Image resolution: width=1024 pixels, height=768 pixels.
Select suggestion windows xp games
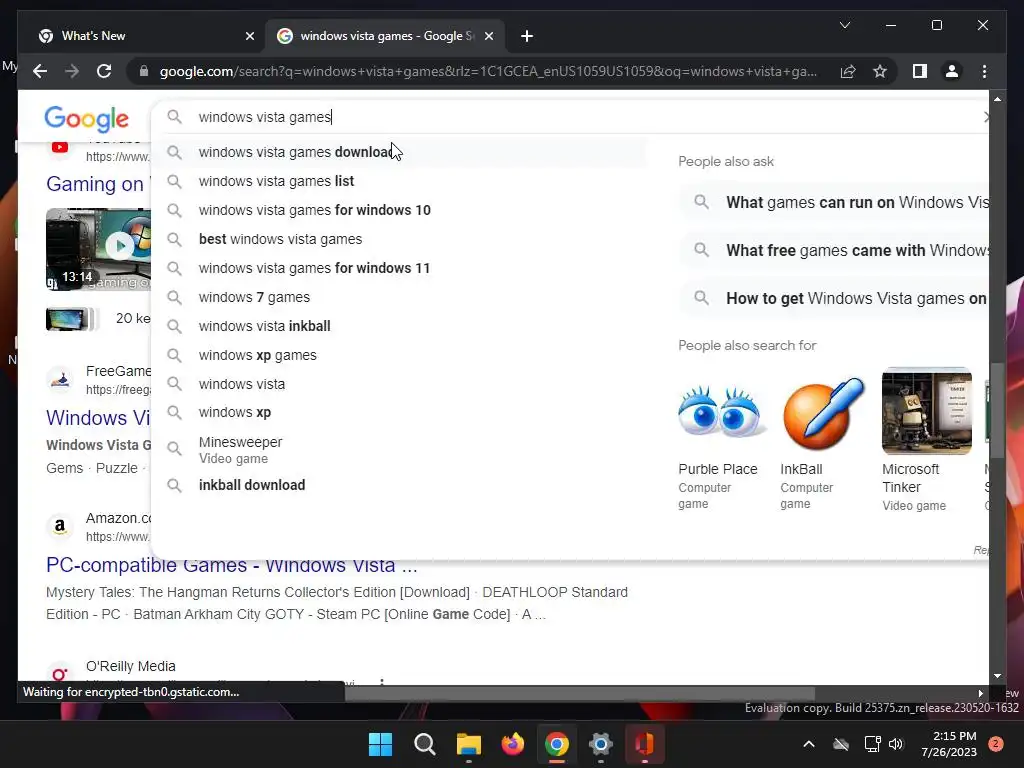pyautogui.click(x=400, y=355)
